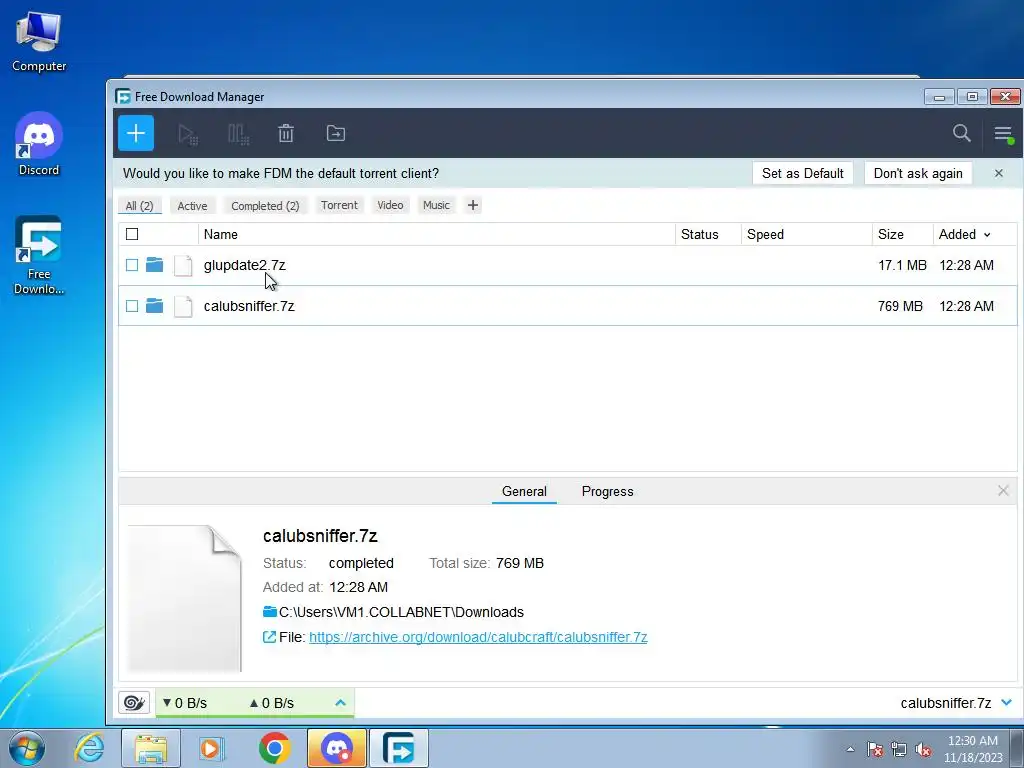Collapse details via calubsniffer.7z chevron
Image resolution: width=1024 pixels, height=768 pixels.
pyautogui.click(x=1006, y=703)
